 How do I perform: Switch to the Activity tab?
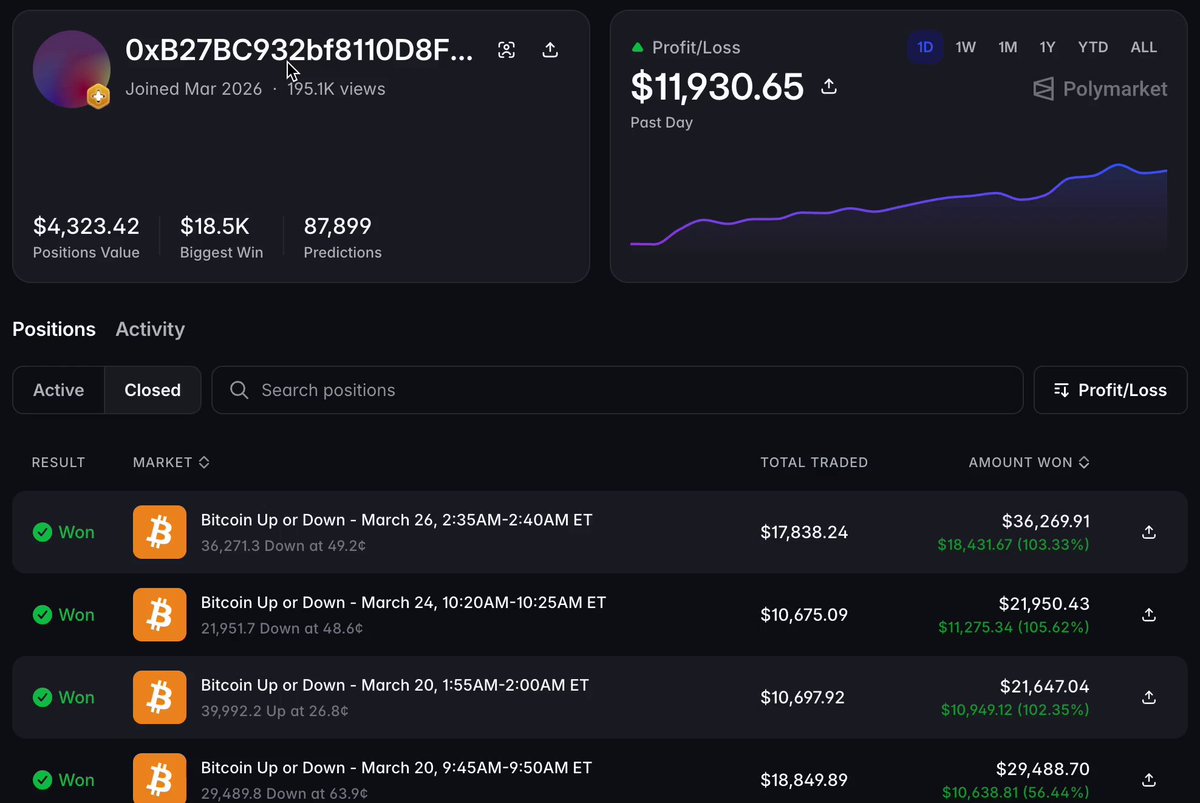coord(150,329)
